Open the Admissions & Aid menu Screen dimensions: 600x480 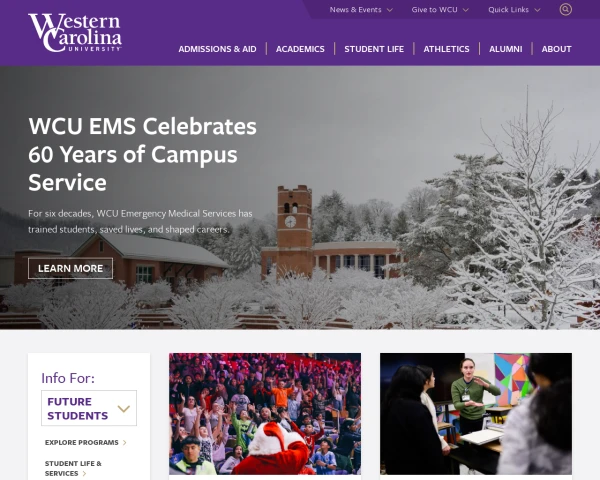pos(217,49)
